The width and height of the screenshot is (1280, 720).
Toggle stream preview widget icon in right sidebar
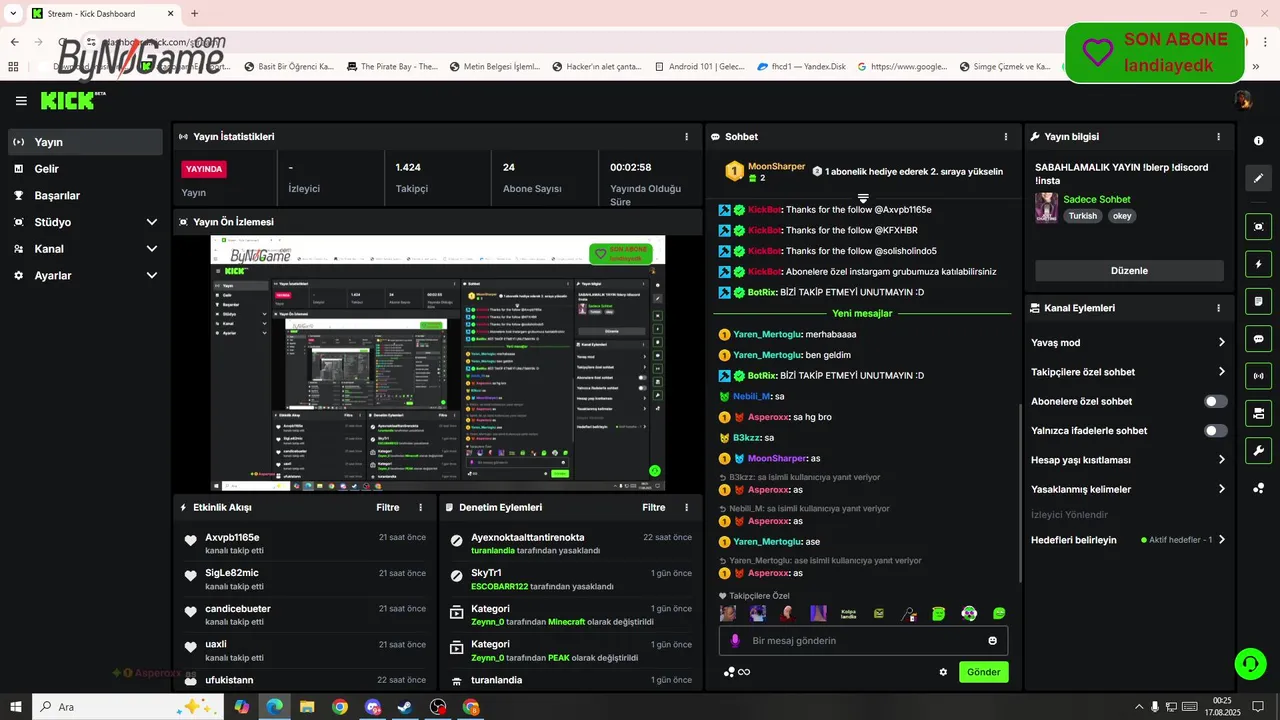[1259, 226]
